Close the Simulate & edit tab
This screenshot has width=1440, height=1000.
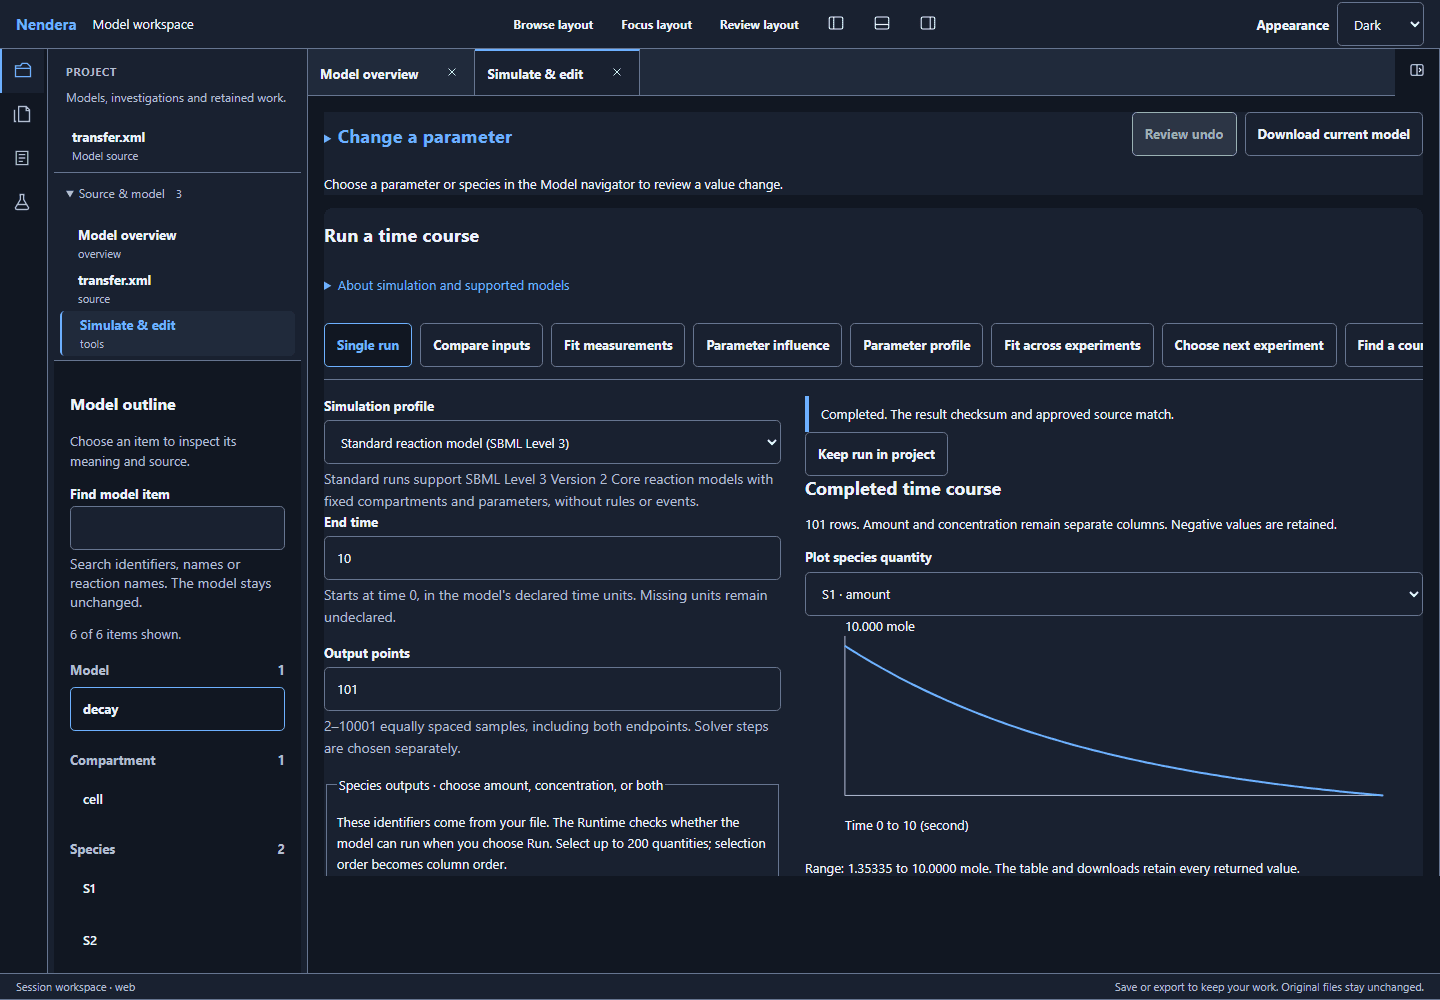point(617,73)
